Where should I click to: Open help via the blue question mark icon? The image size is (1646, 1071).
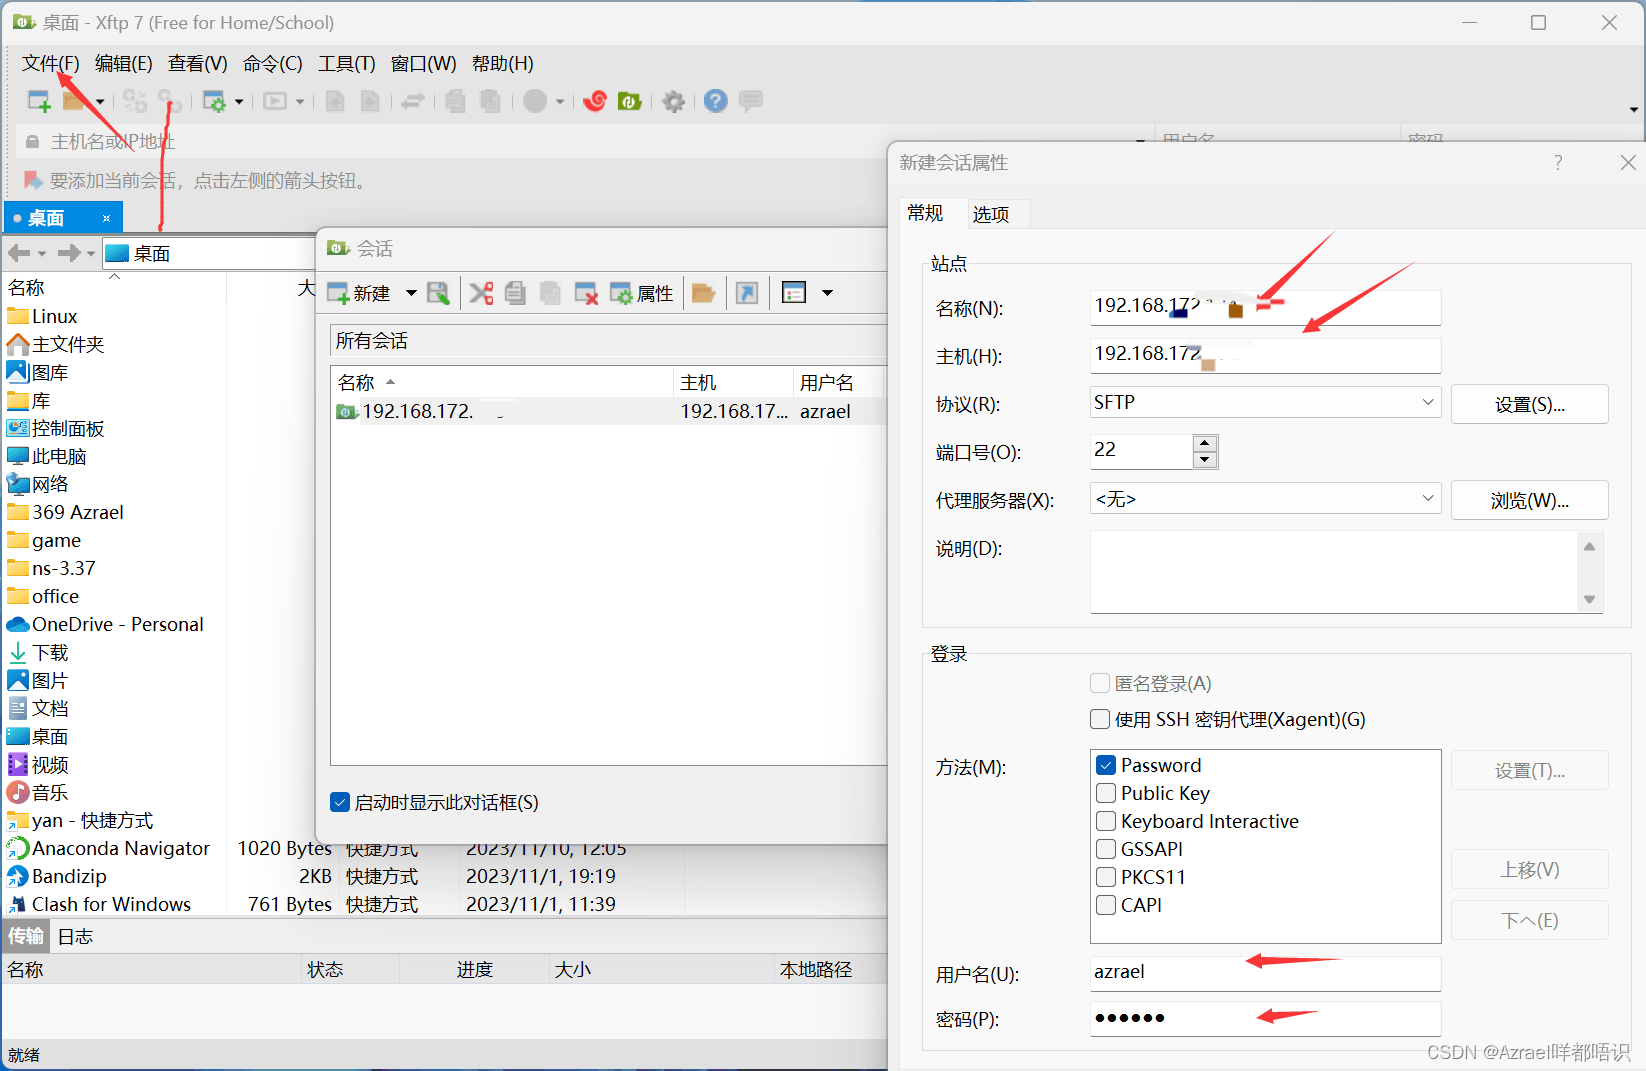point(715,101)
